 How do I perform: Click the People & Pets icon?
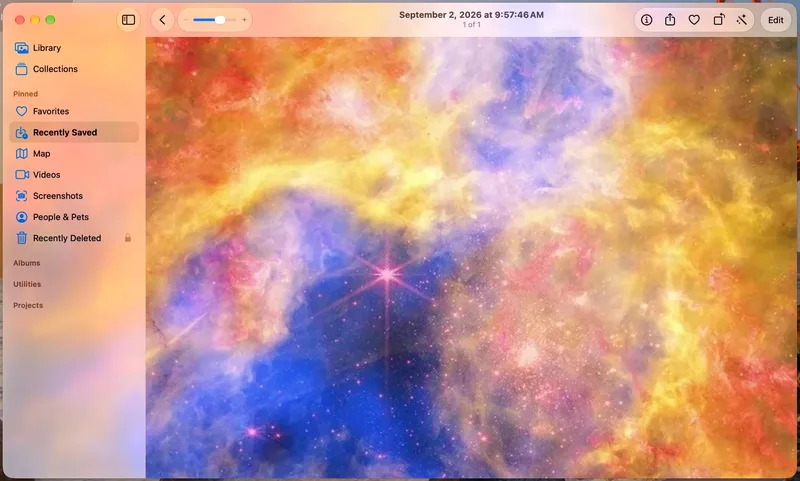(x=21, y=217)
